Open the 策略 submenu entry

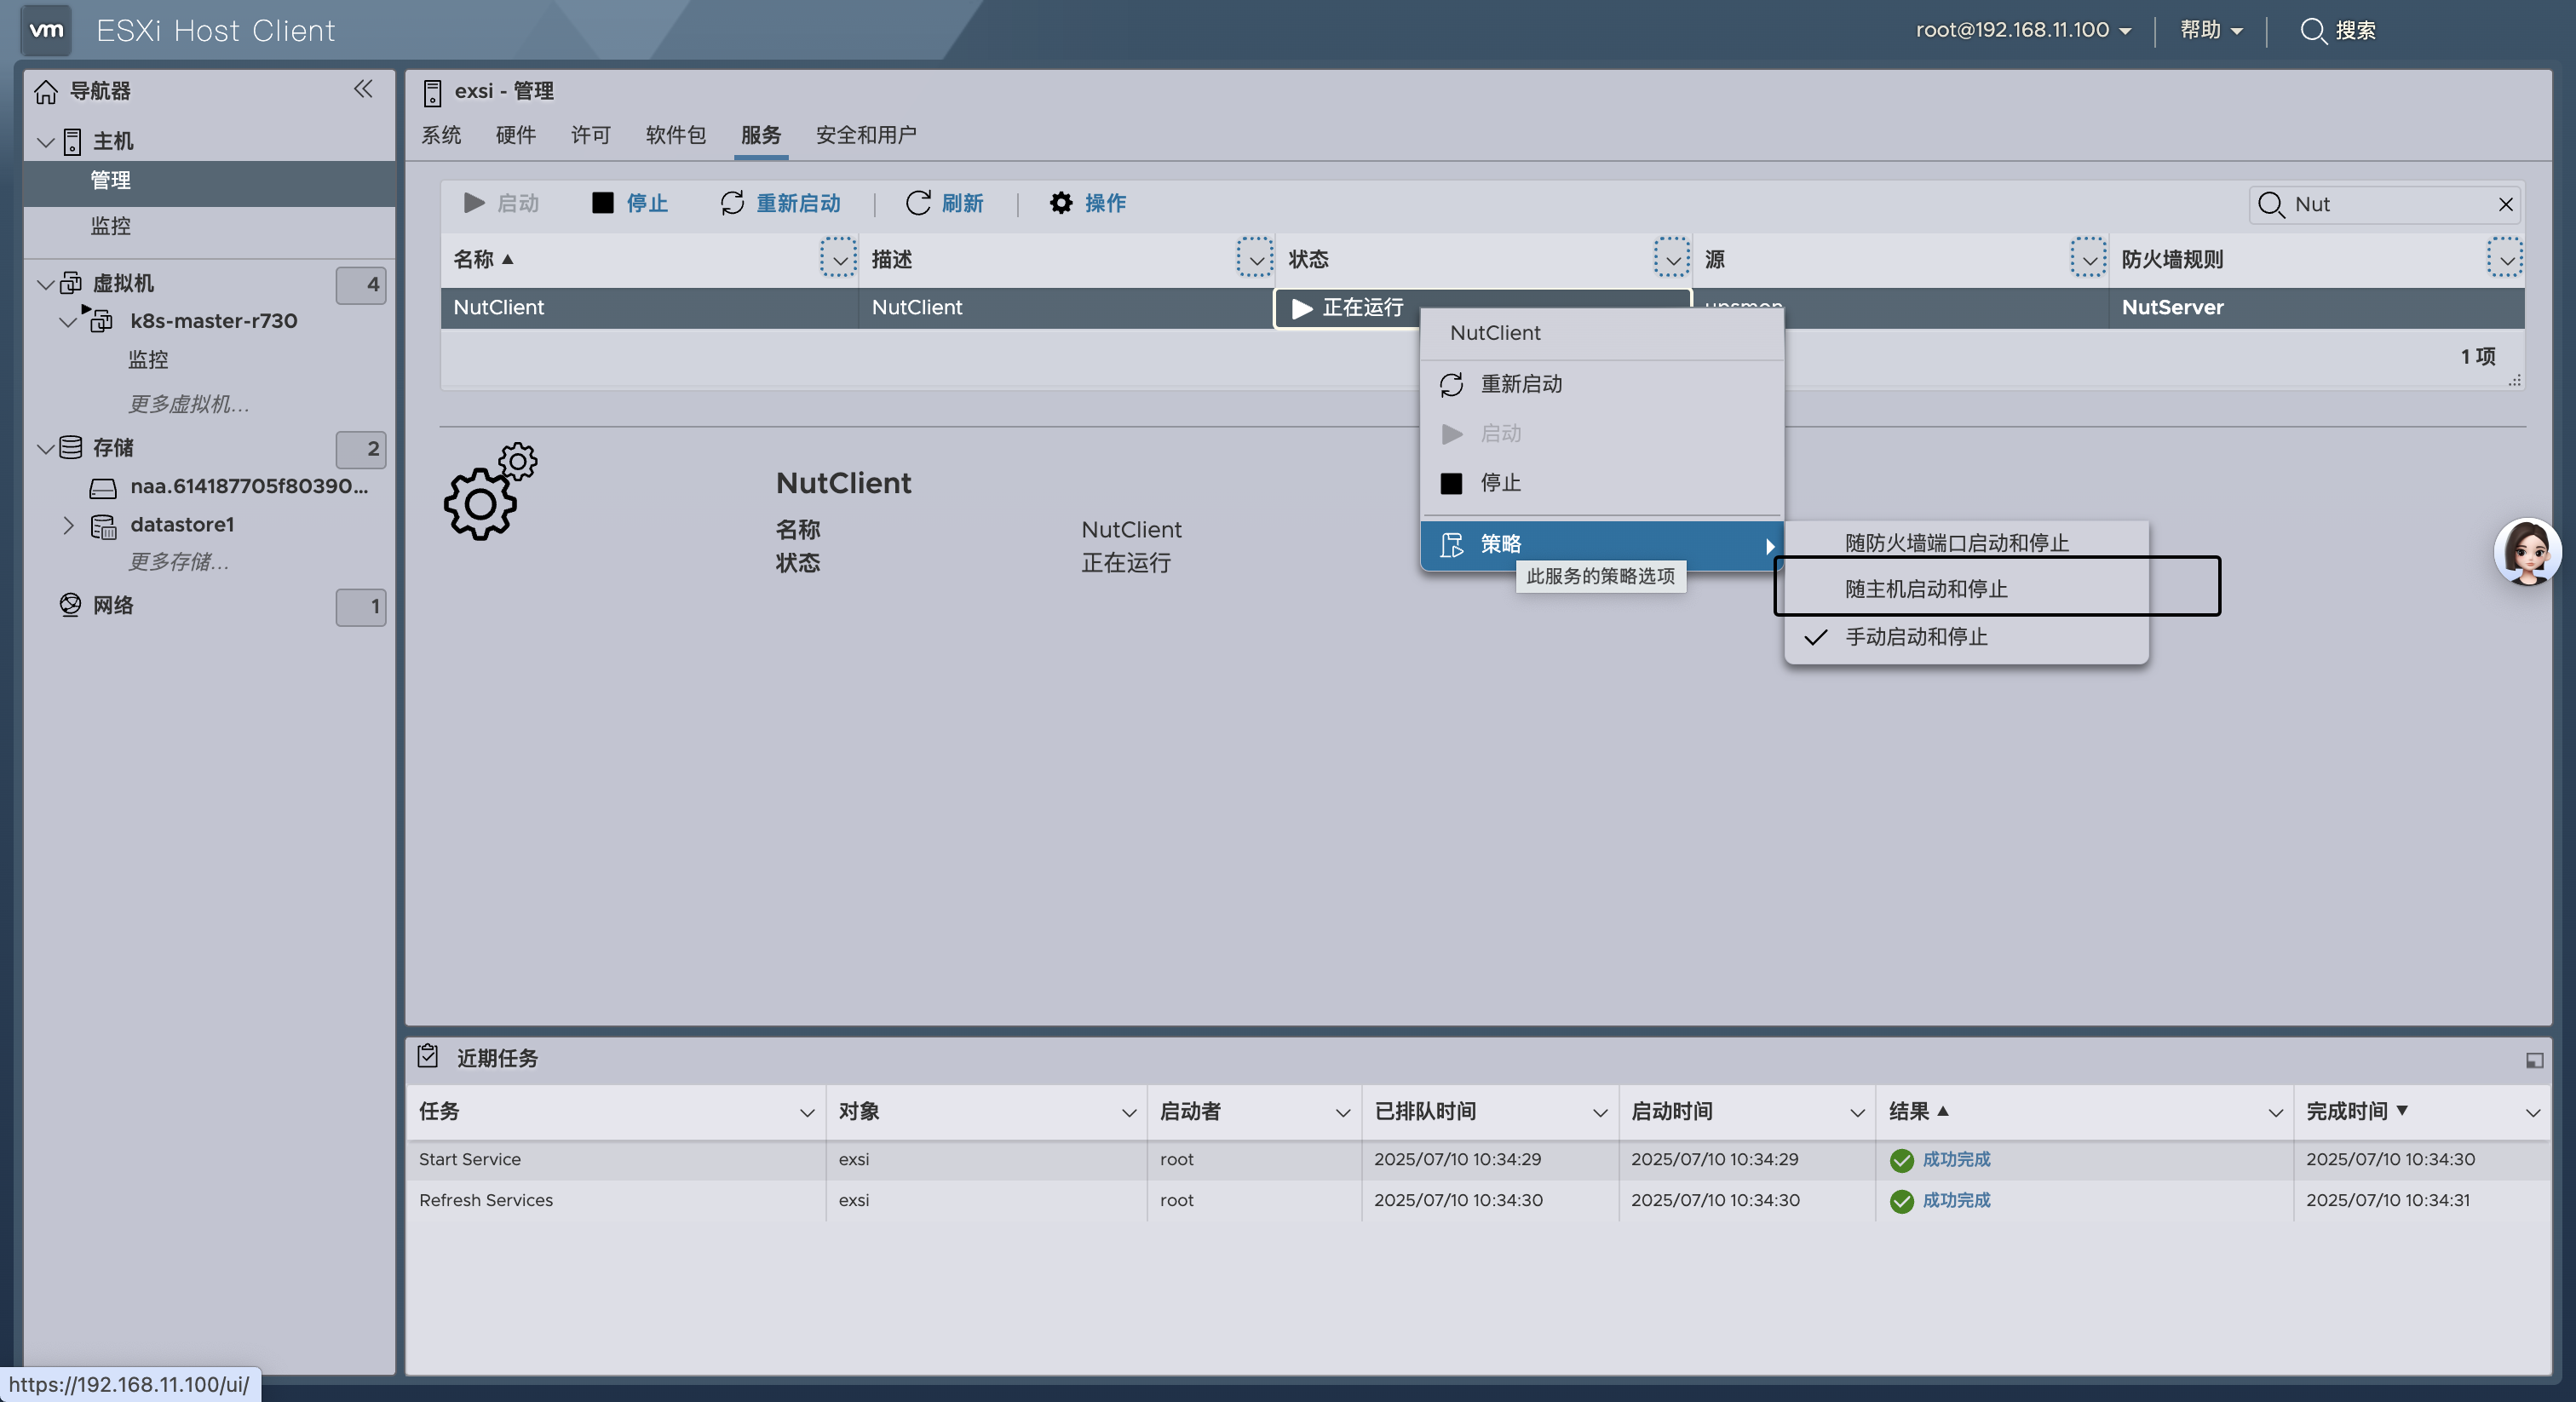(x=1602, y=544)
